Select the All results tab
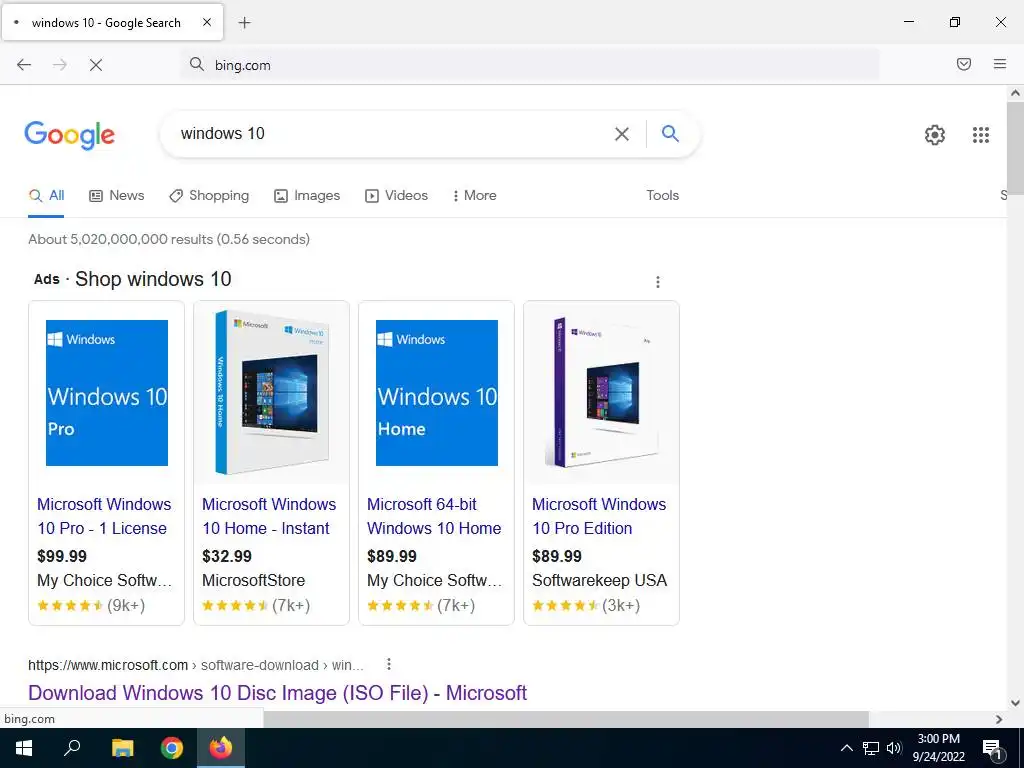The image size is (1024, 768). pos(46,196)
